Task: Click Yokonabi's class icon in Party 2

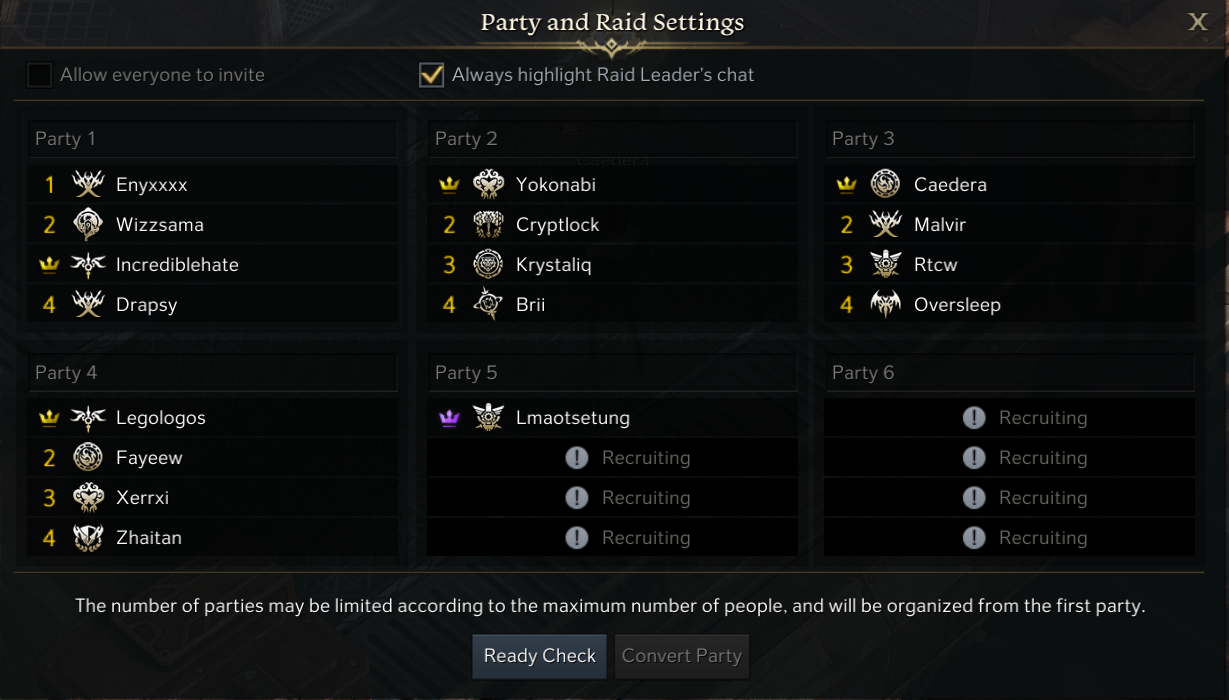Action: (488, 185)
